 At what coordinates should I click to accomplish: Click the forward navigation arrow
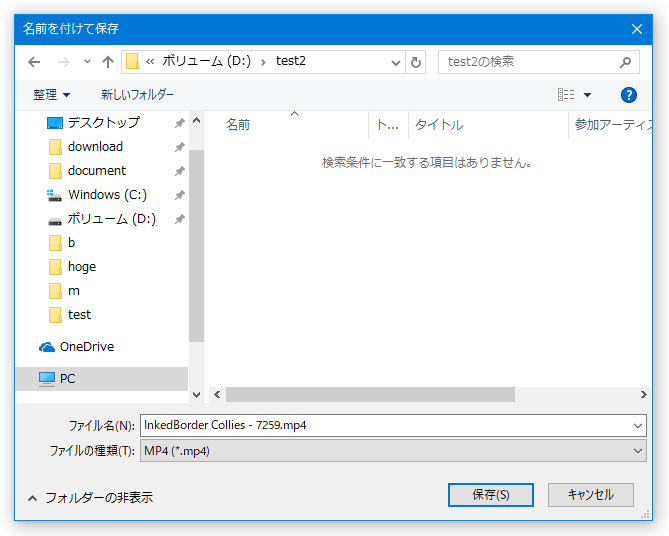coord(64,62)
